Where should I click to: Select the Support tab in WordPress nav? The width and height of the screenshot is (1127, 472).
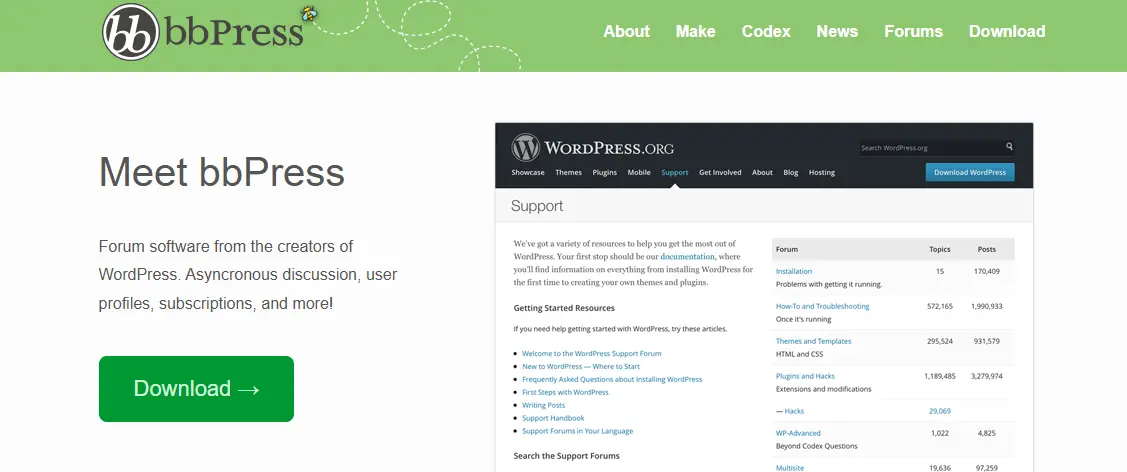point(675,172)
